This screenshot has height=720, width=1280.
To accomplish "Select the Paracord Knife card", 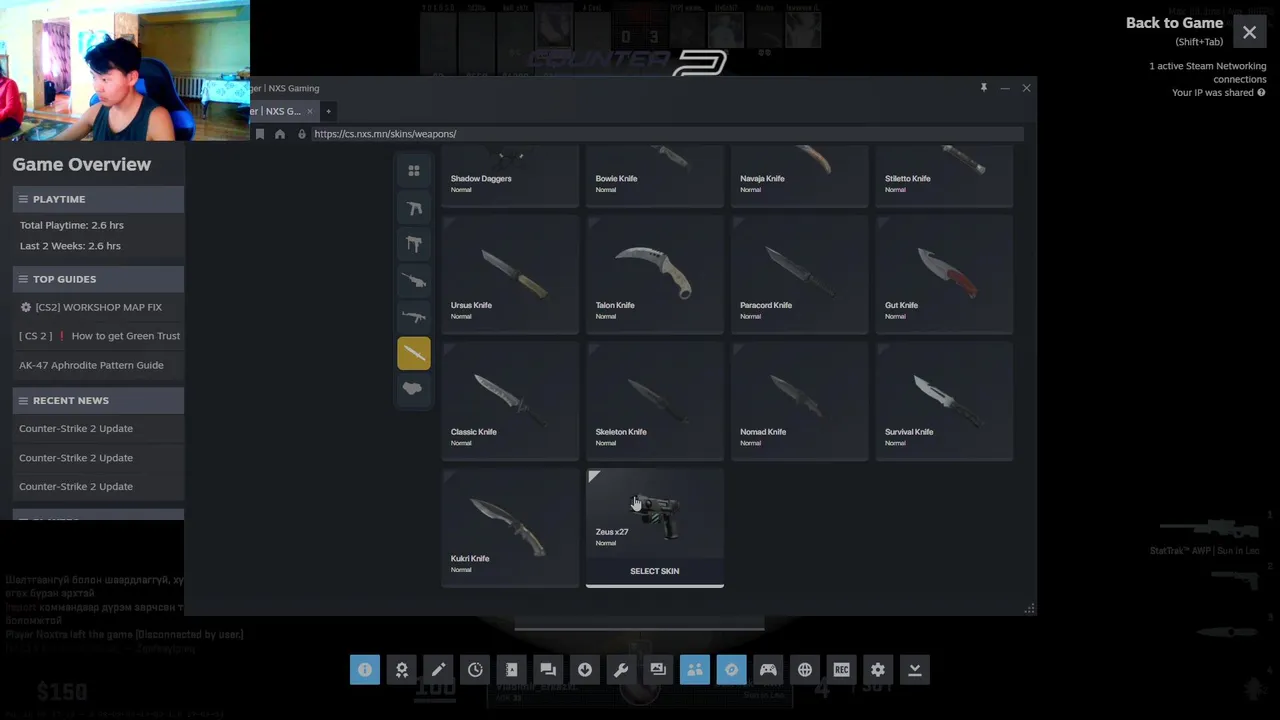I will pyautogui.click(x=800, y=274).
